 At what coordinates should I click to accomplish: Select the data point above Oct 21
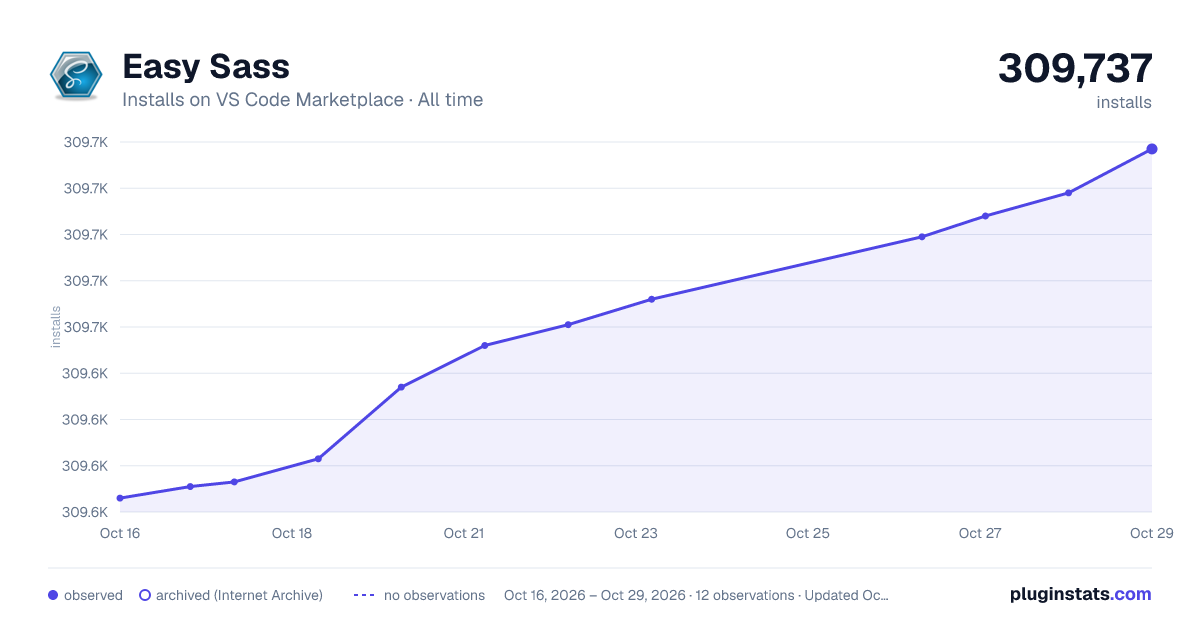coord(484,346)
